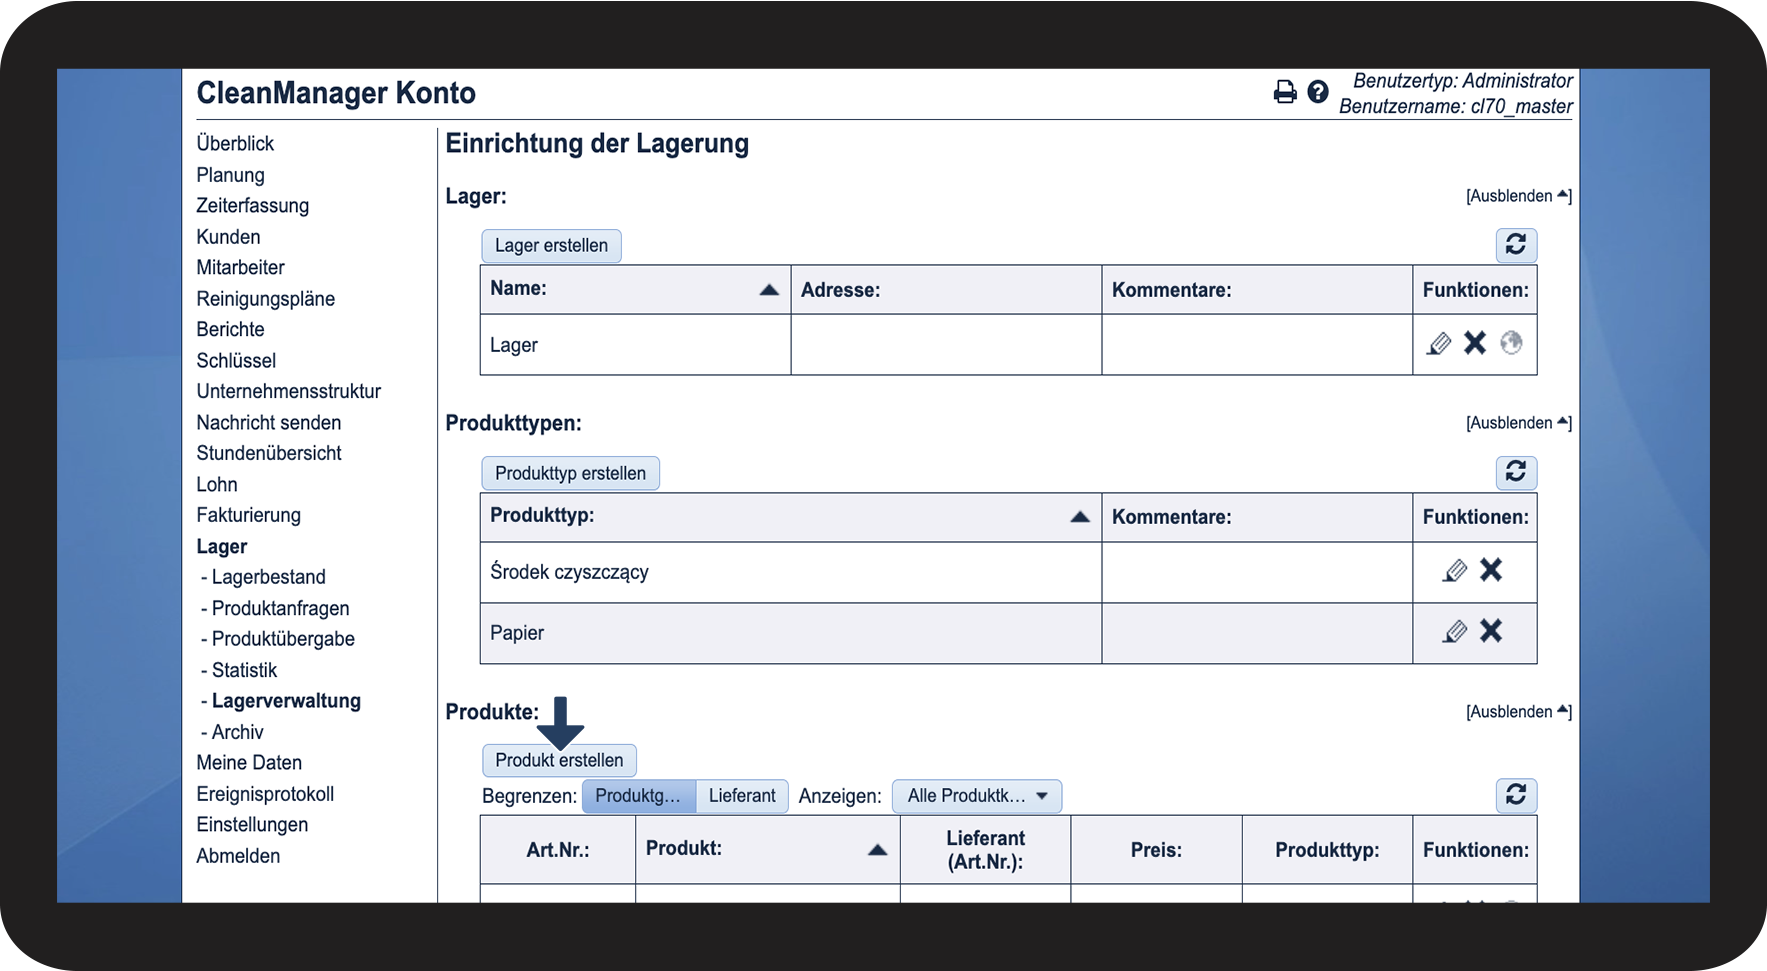The width and height of the screenshot is (1767, 971).
Task: Click the Produkt erstellen button
Action: pos(559,760)
